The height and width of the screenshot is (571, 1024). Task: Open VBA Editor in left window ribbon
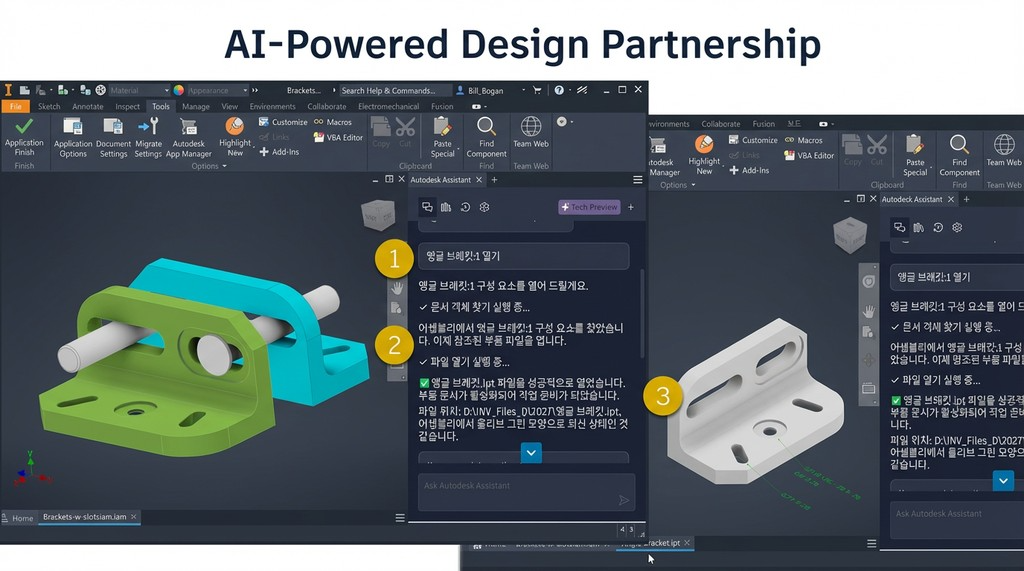coord(338,137)
